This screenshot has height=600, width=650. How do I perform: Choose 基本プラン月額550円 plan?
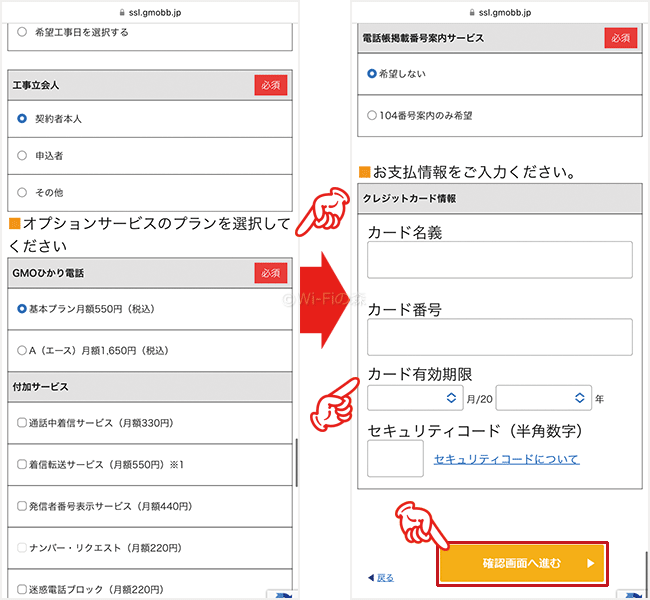(x=22, y=309)
